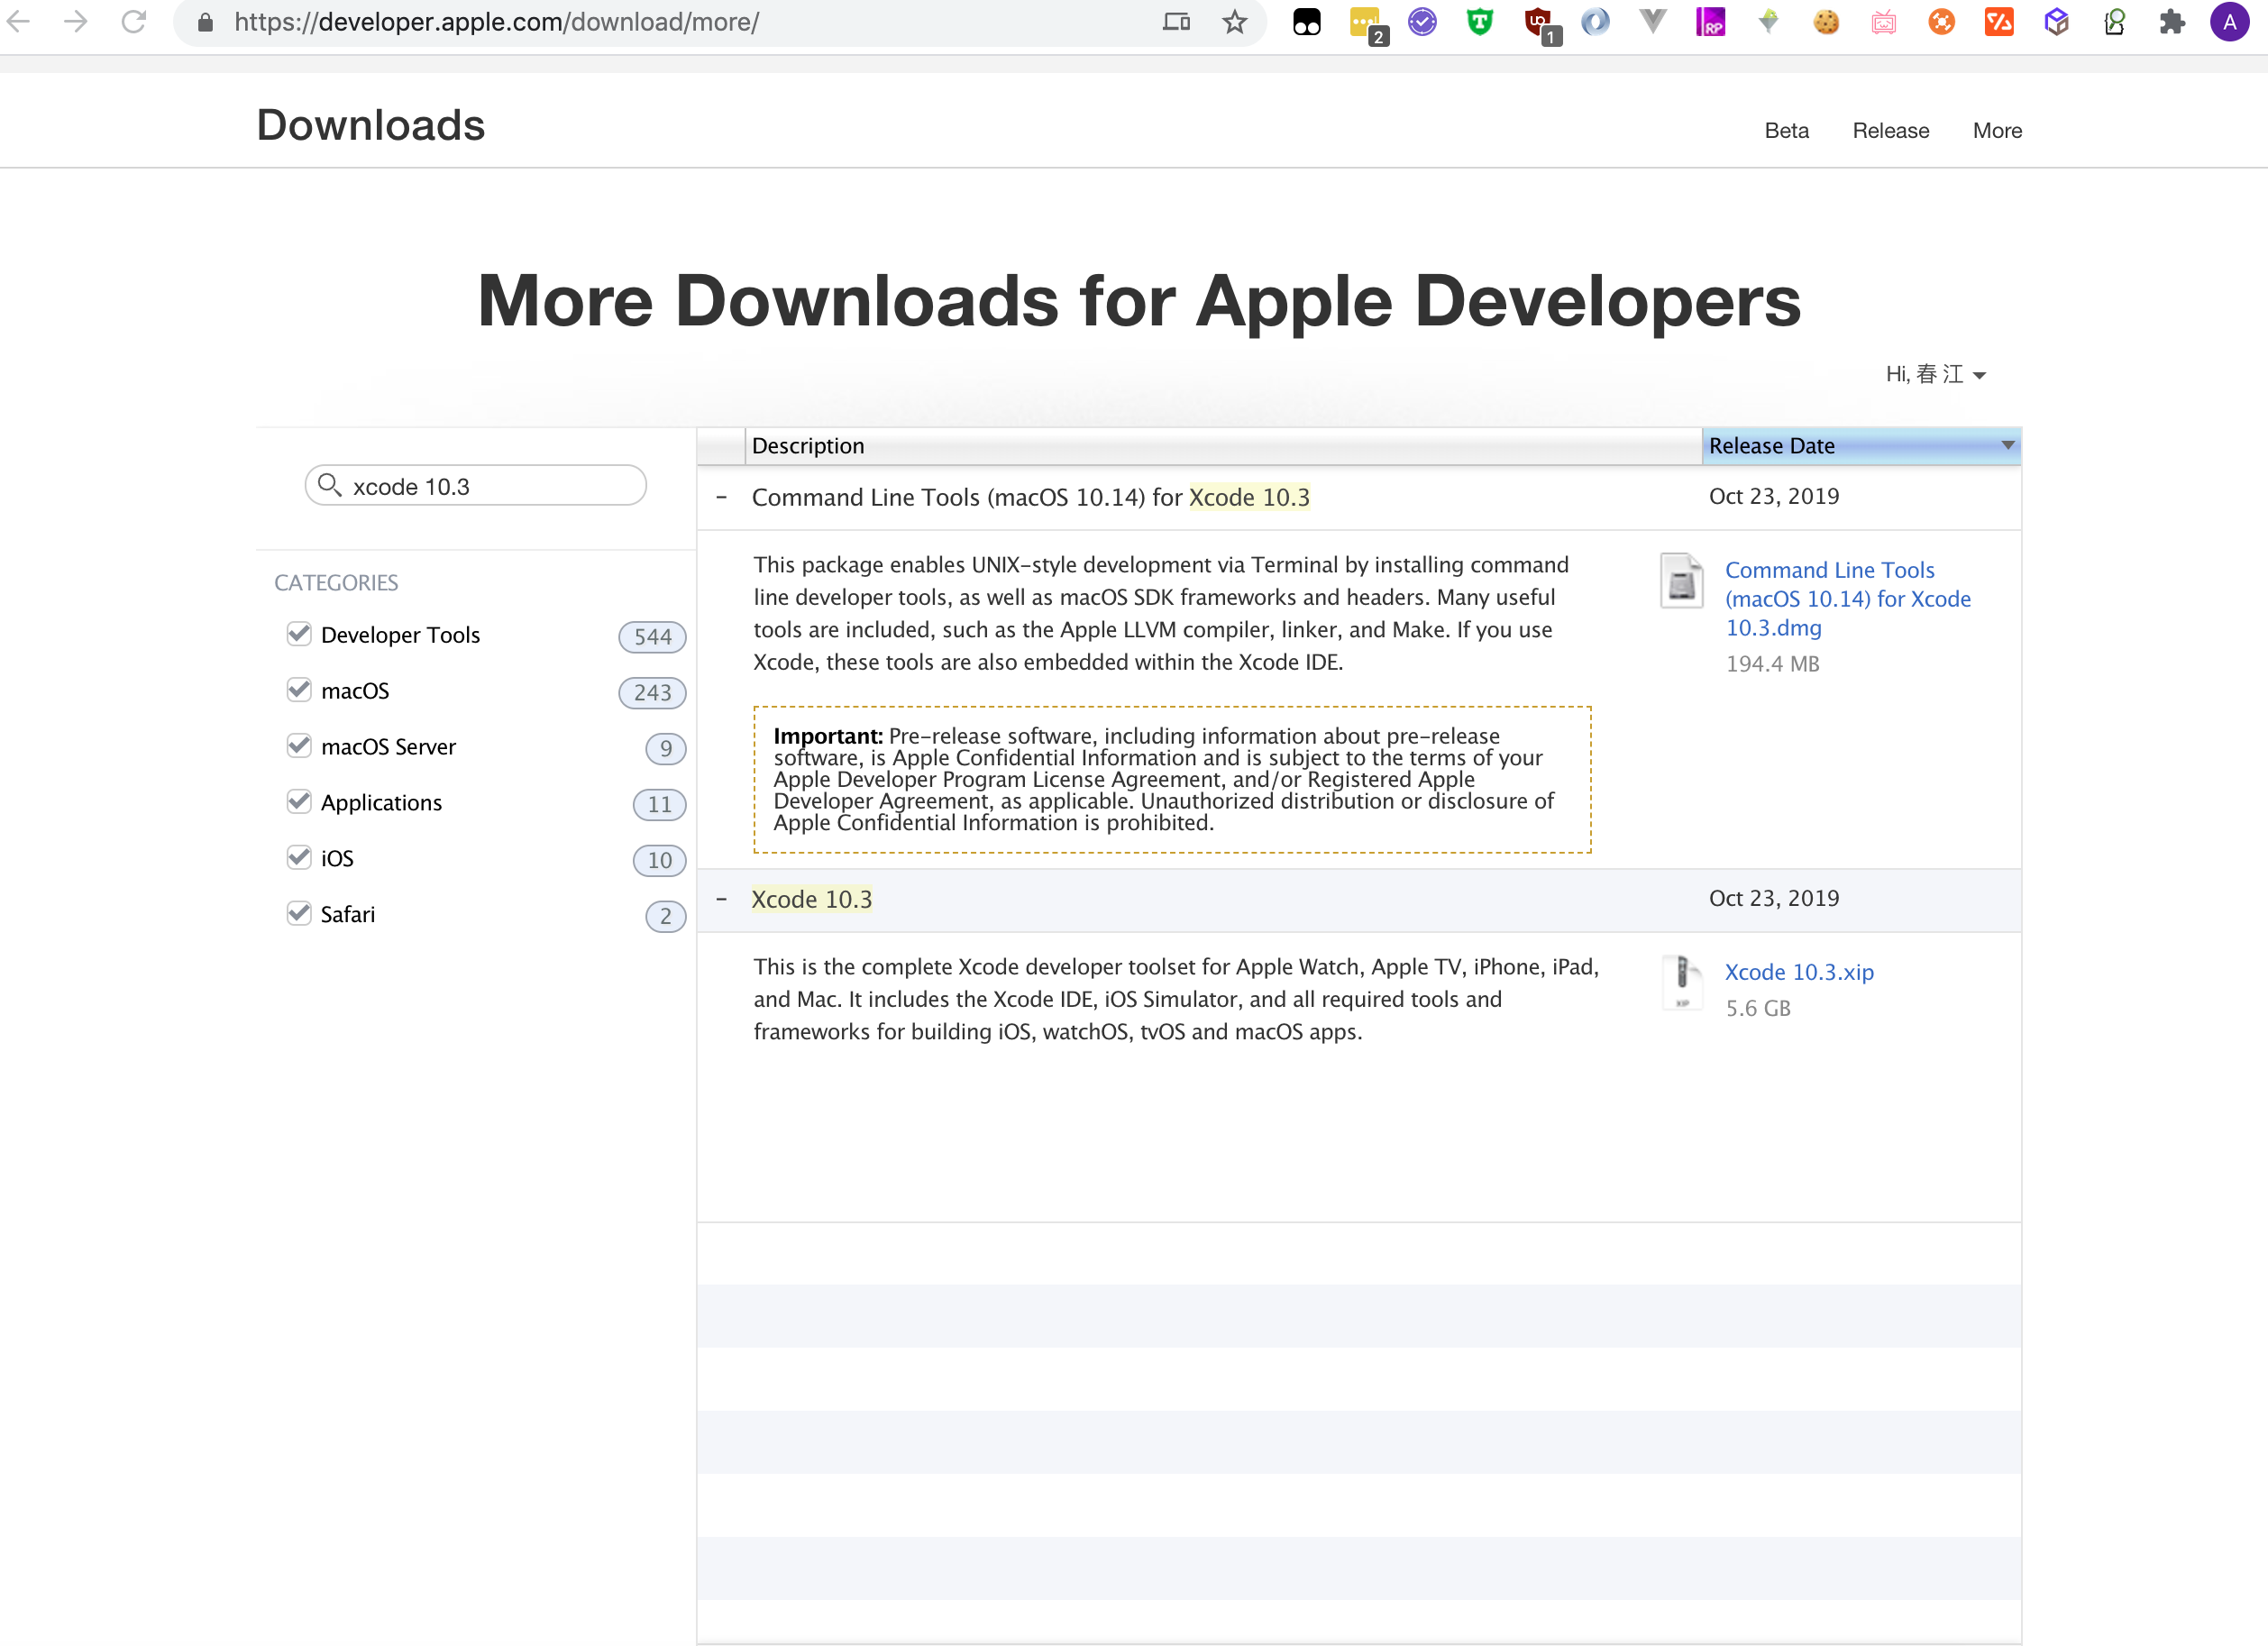Switch to the Beta downloads tab
The height and width of the screenshot is (1646, 2268).
click(x=1786, y=131)
